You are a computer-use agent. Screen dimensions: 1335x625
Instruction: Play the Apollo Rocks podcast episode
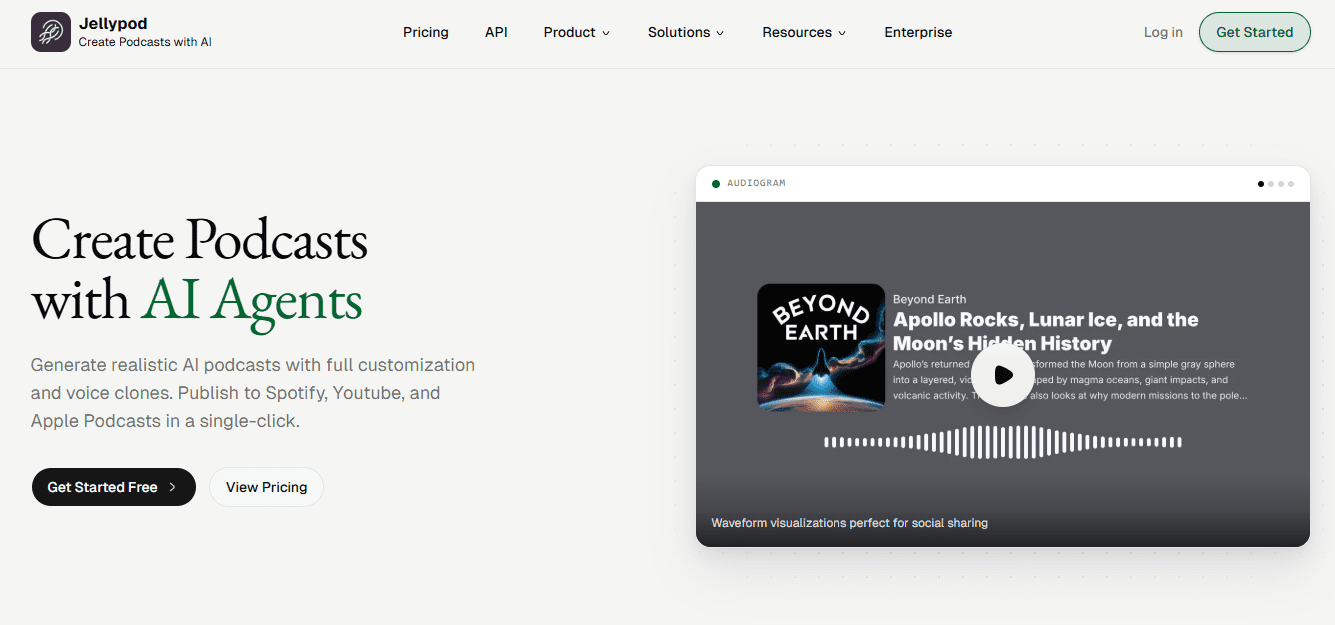(x=1002, y=375)
